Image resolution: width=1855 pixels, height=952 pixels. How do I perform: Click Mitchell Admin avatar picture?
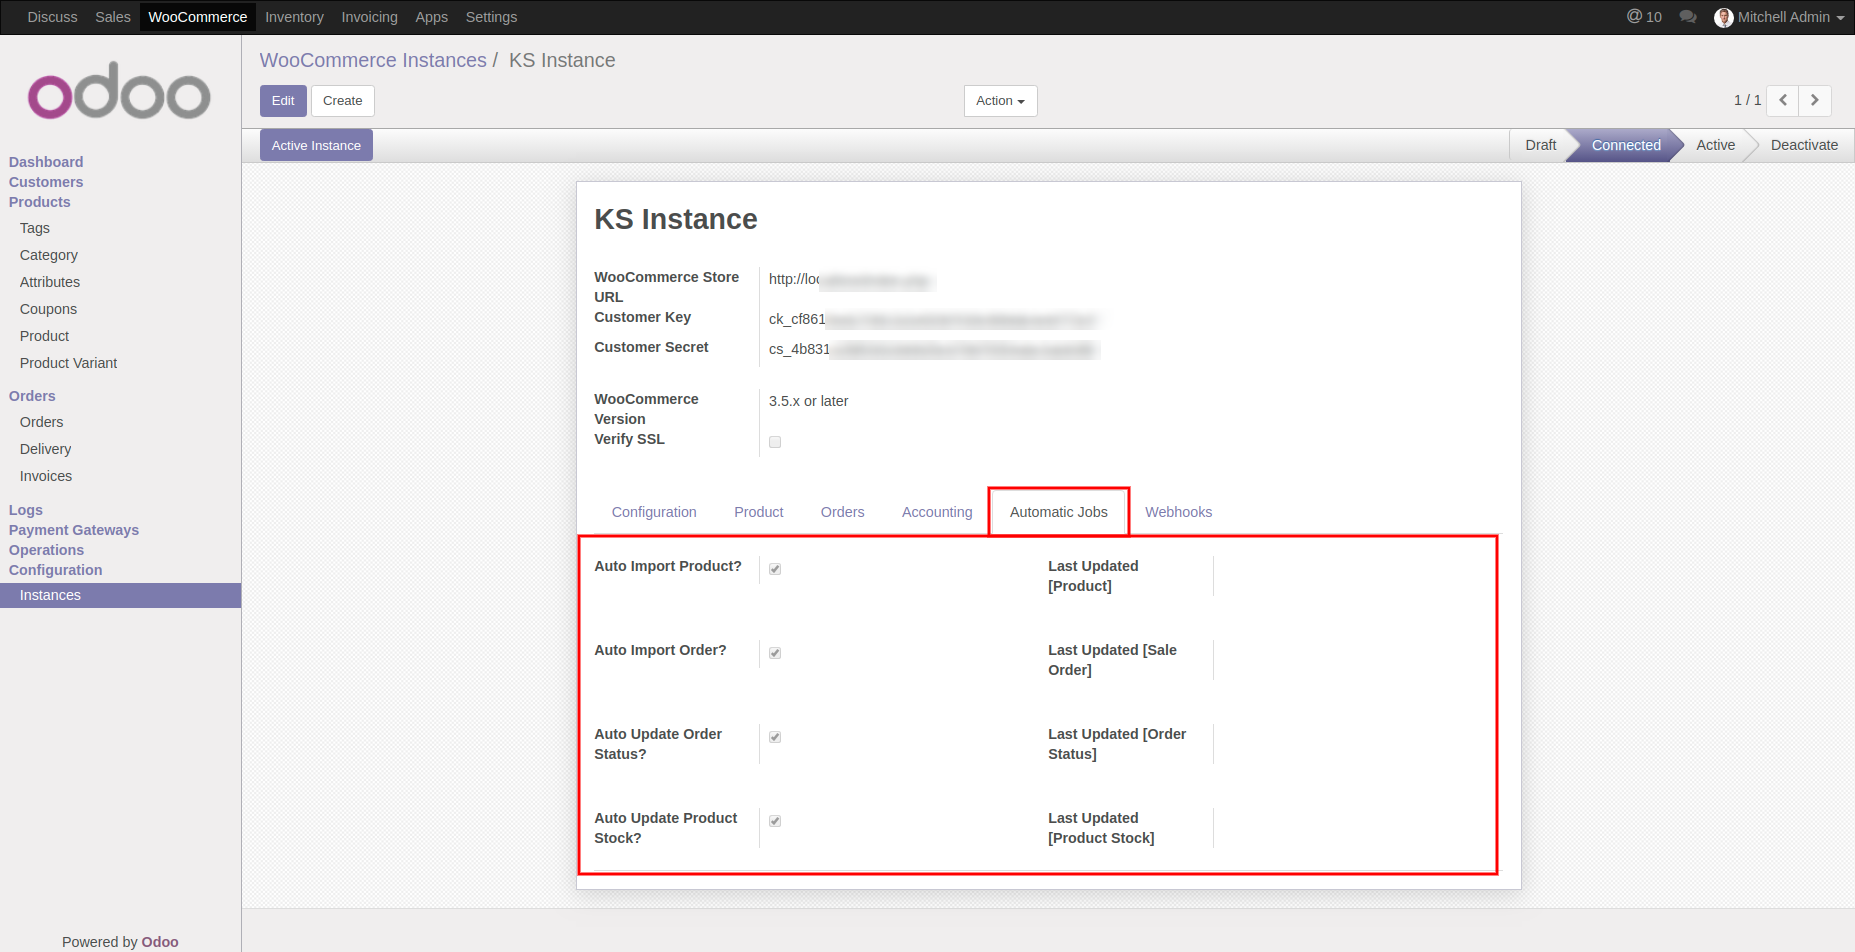coord(1723,18)
